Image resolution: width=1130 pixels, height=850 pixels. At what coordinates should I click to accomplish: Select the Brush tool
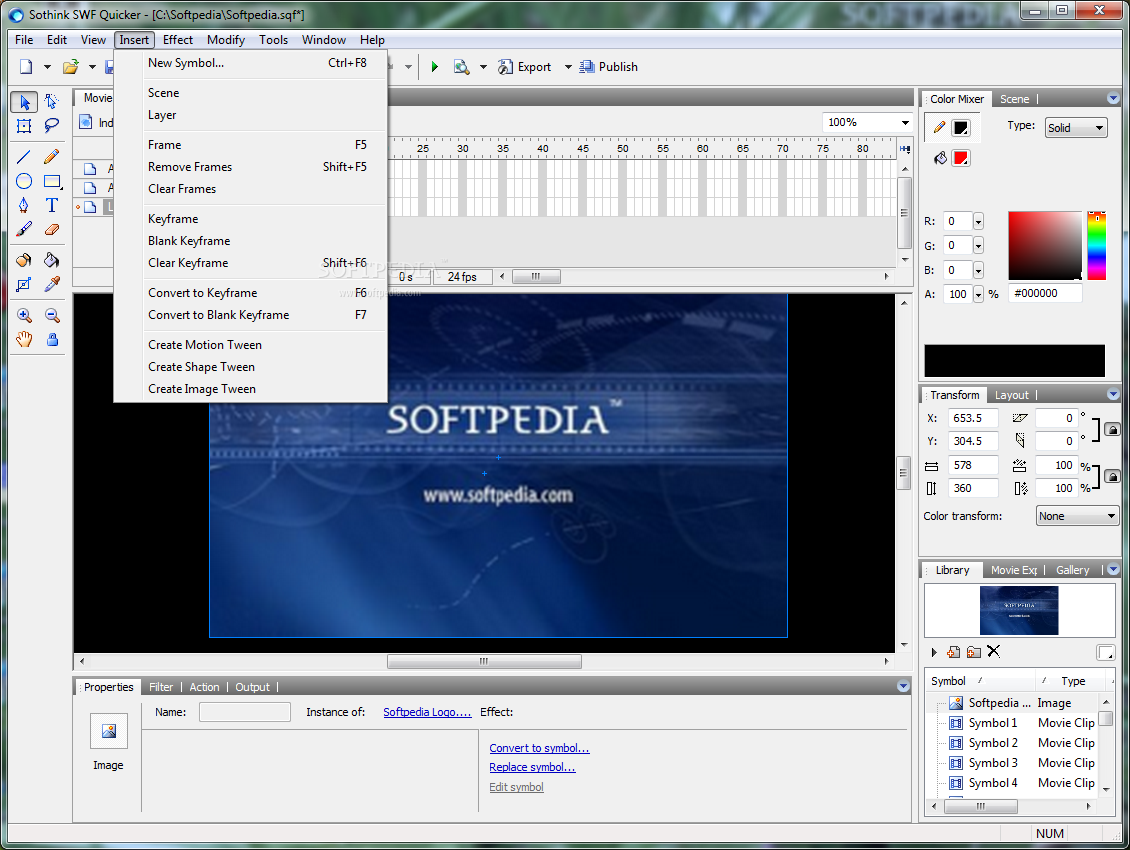pos(24,229)
